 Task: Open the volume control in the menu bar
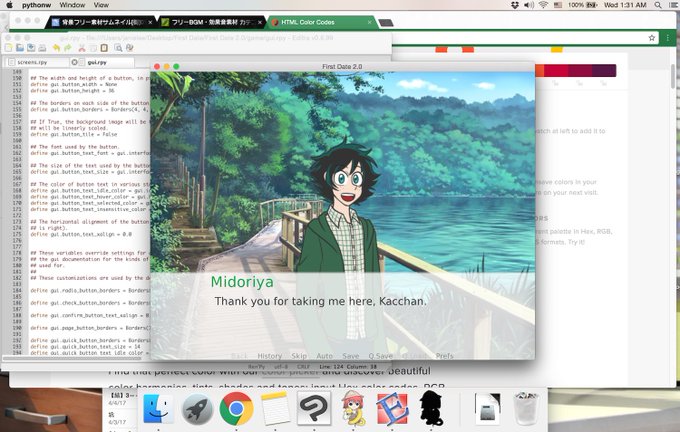[x=529, y=5]
